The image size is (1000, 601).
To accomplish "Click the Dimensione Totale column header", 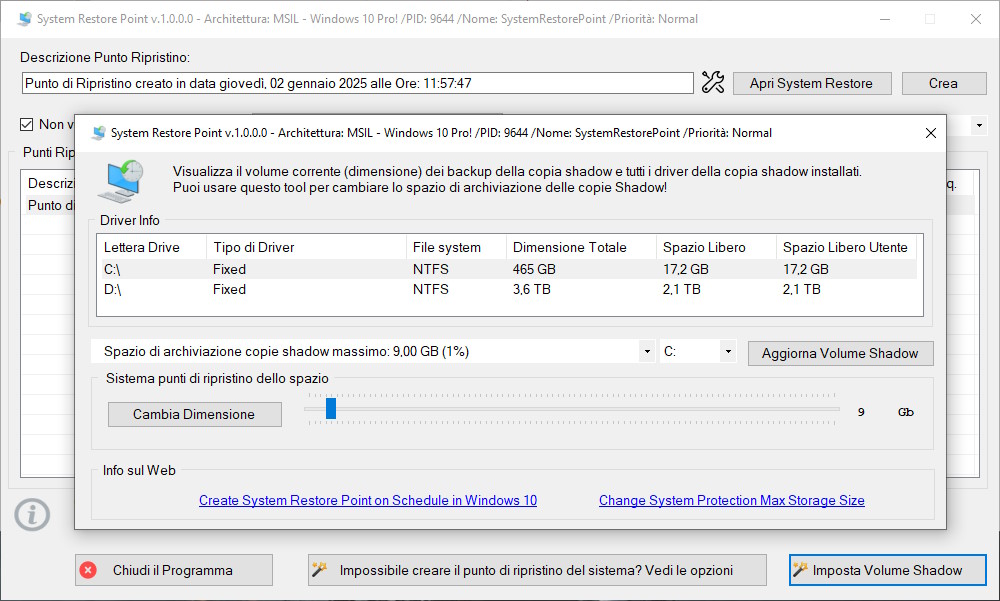I will click(x=581, y=247).
